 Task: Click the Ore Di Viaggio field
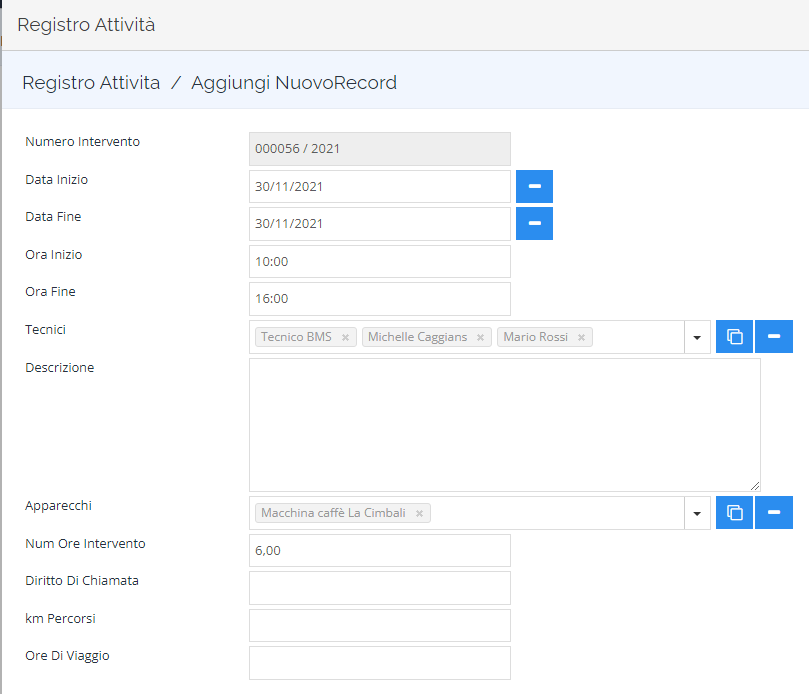380,663
